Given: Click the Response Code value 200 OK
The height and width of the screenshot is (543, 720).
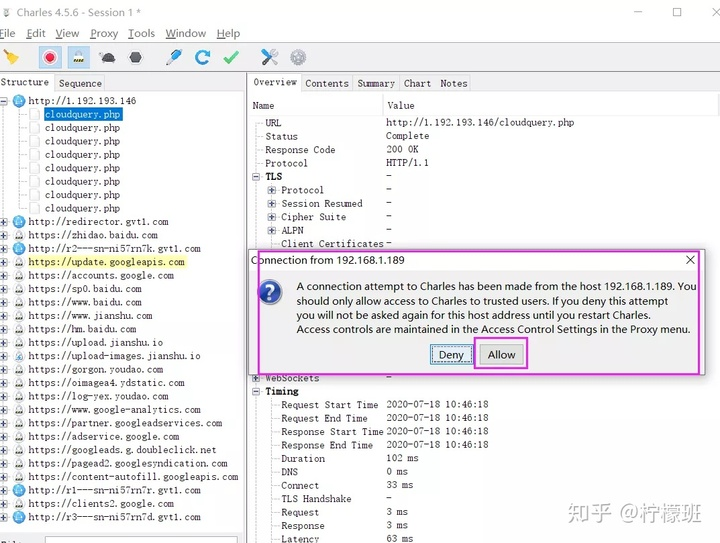Looking at the screenshot, I should [402, 150].
